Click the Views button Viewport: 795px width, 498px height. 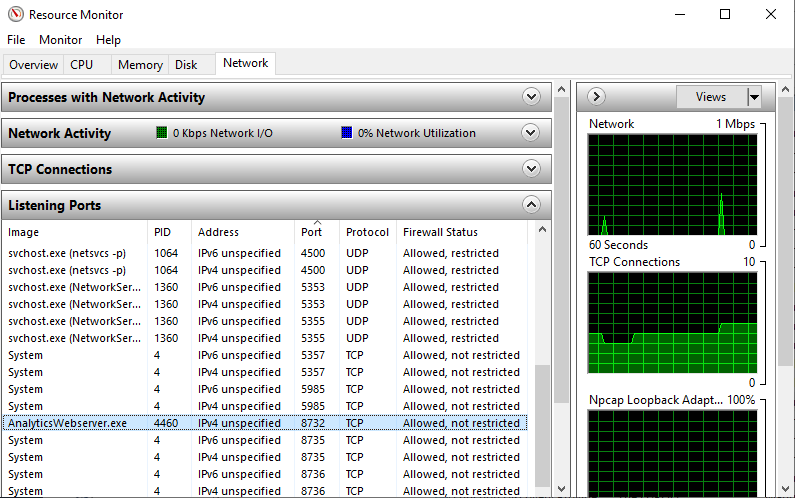(711, 97)
